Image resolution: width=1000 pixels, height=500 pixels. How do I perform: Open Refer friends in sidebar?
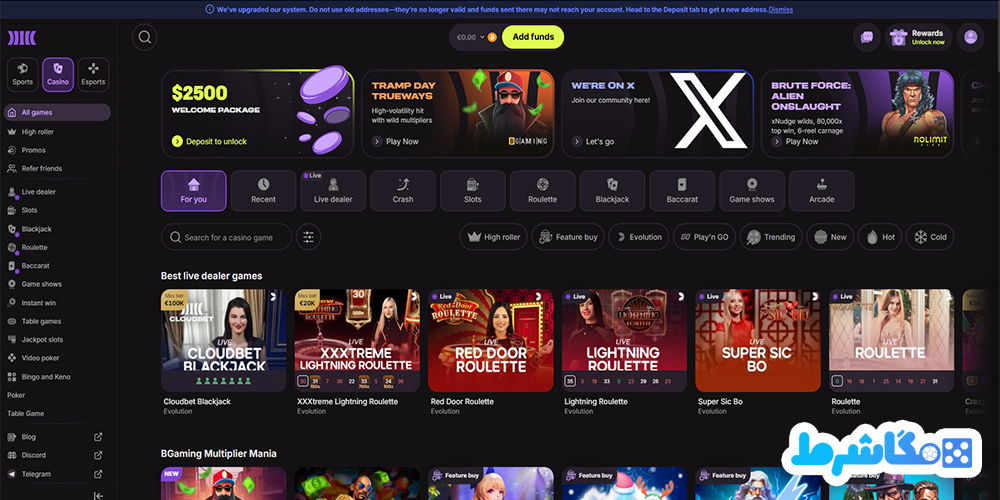(x=57, y=168)
